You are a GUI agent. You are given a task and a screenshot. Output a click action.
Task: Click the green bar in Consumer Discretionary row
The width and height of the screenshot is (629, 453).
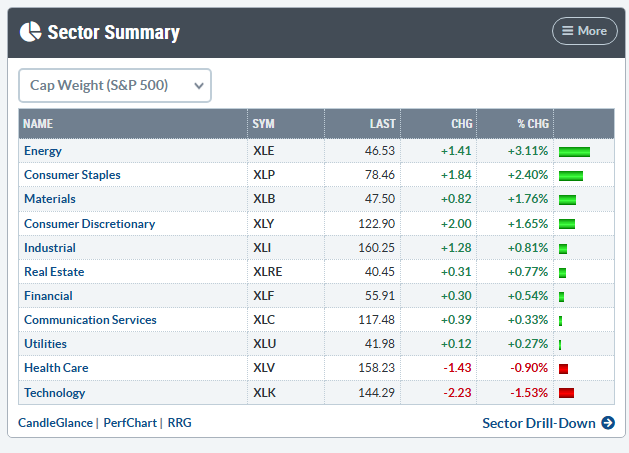pos(567,224)
